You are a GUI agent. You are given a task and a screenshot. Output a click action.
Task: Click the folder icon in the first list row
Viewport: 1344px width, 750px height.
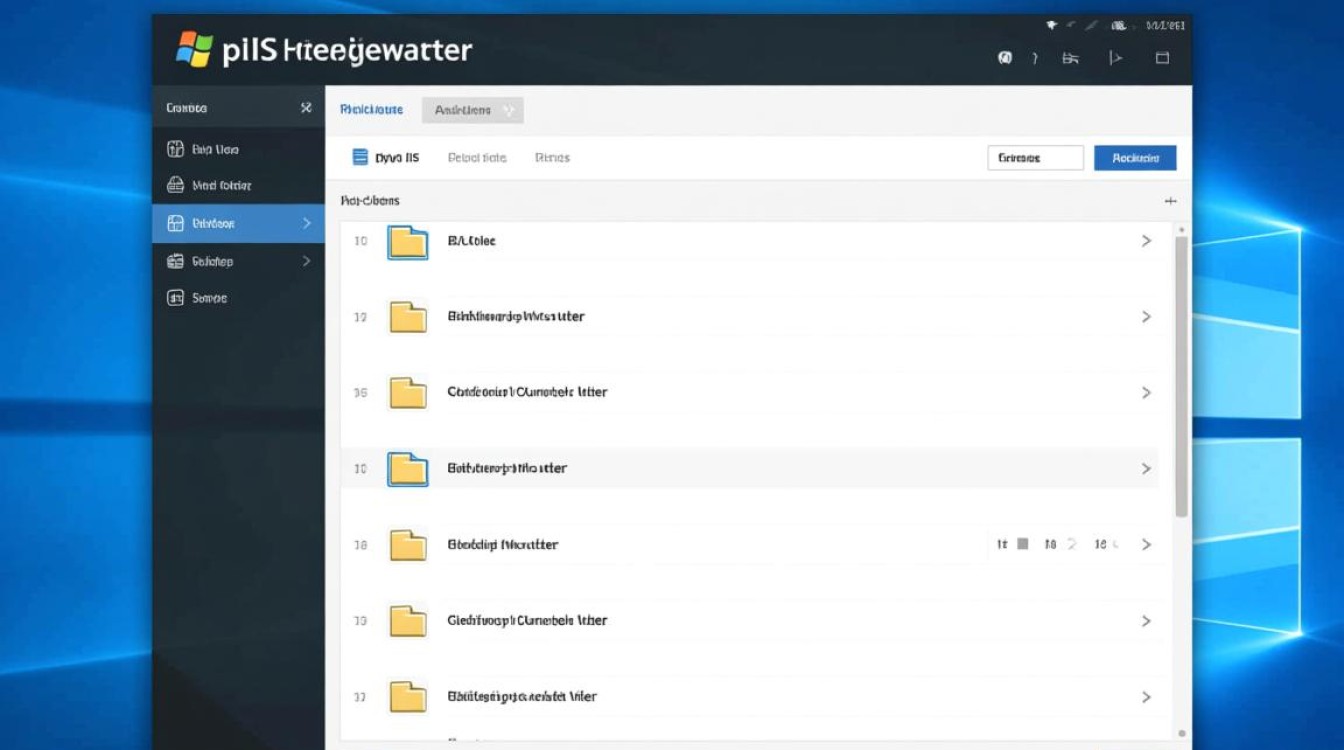(x=407, y=242)
